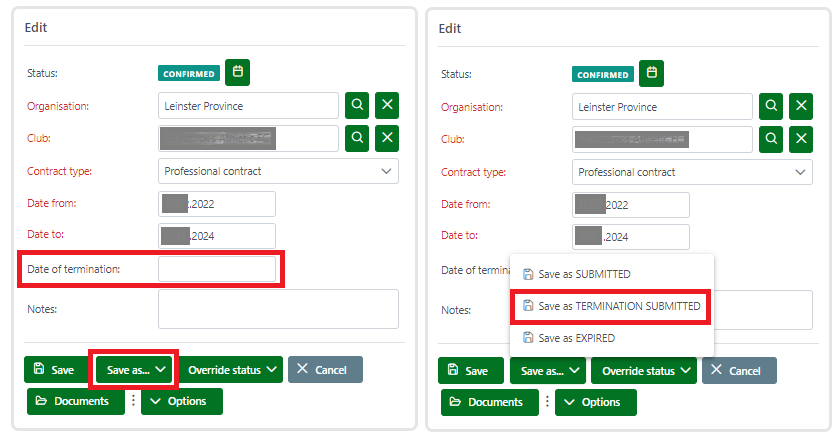Viewport: 836px width, 435px height.
Task: Click into the Notes text area in left panel
Action: (278, 309)
